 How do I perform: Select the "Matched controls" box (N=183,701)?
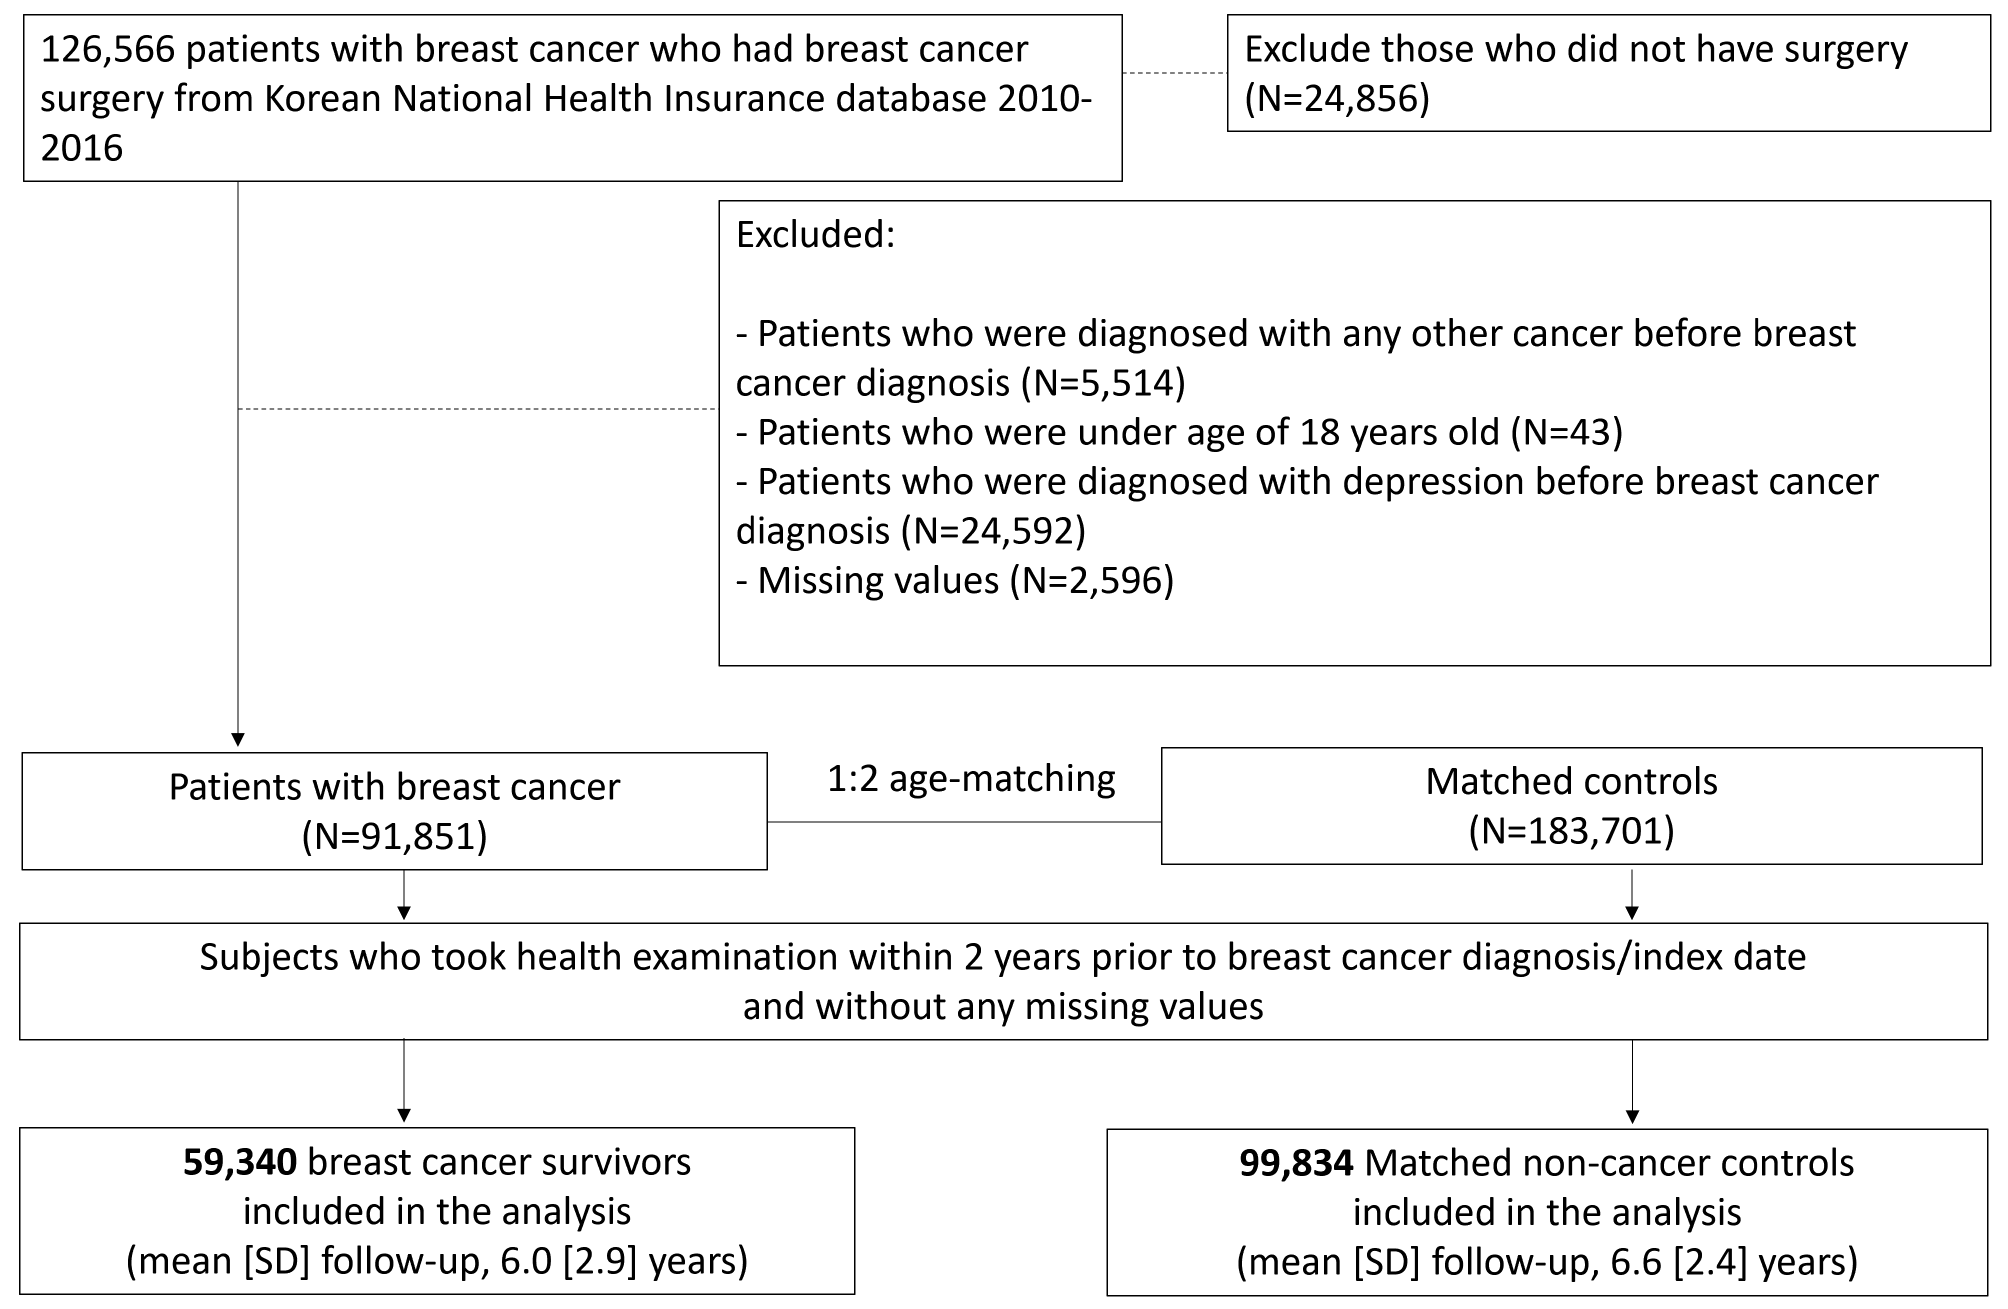(1570, 806)
